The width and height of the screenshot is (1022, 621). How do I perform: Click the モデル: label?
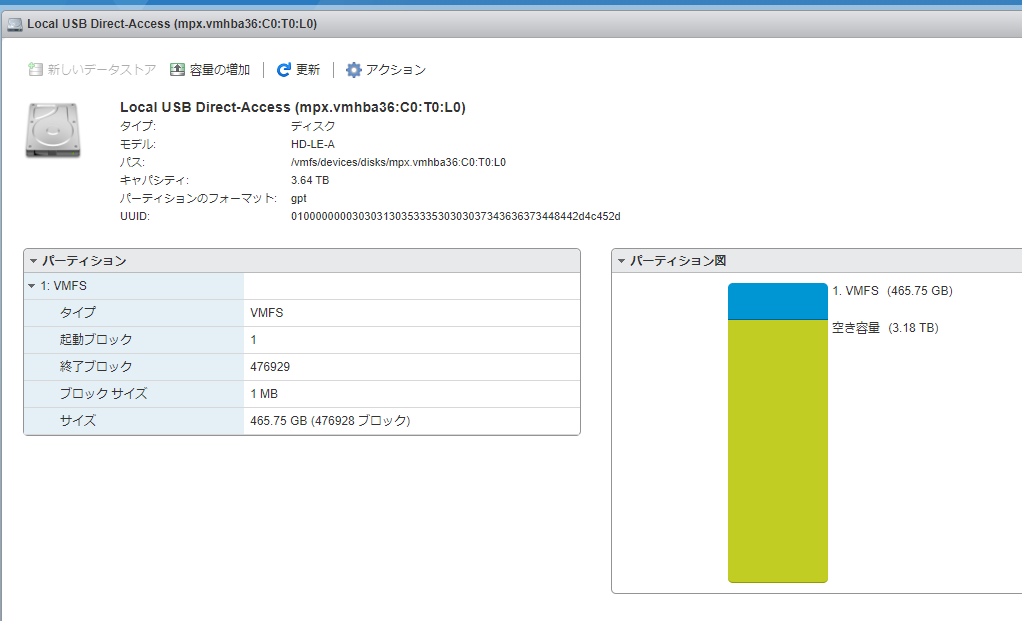138,144
